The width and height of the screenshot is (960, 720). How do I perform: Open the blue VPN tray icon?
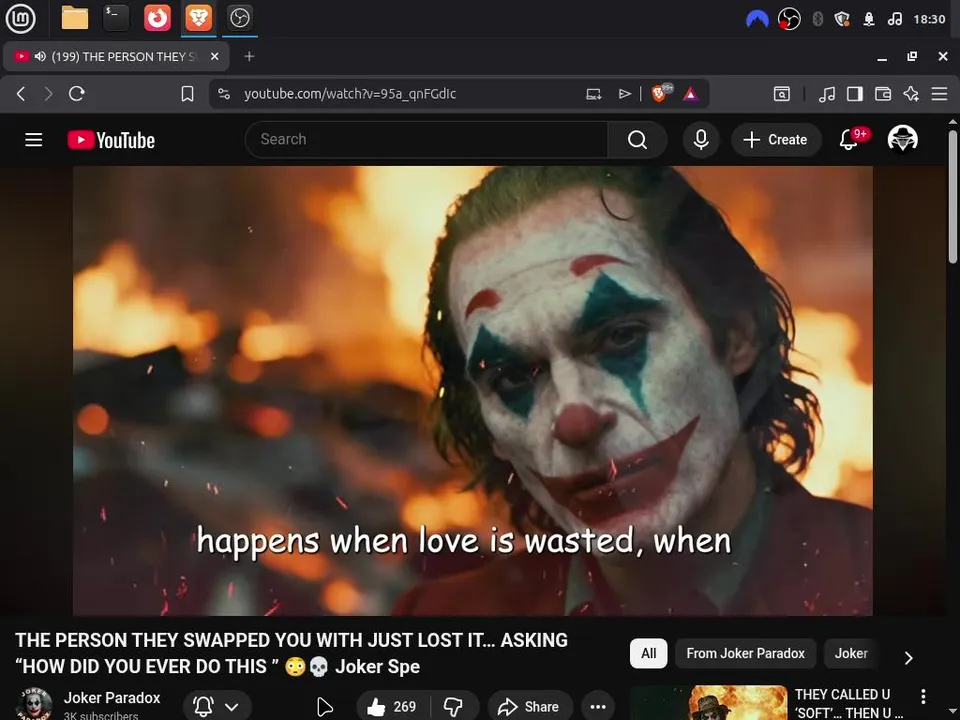757,20
